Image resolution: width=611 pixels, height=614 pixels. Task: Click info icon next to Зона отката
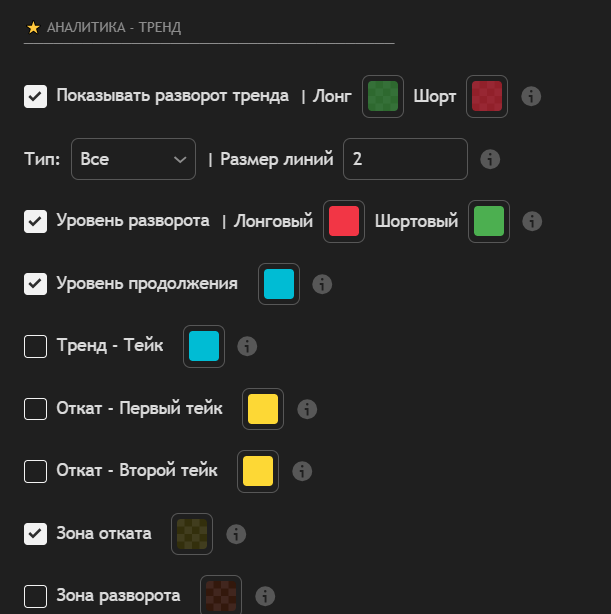click(x=236, y=533)
